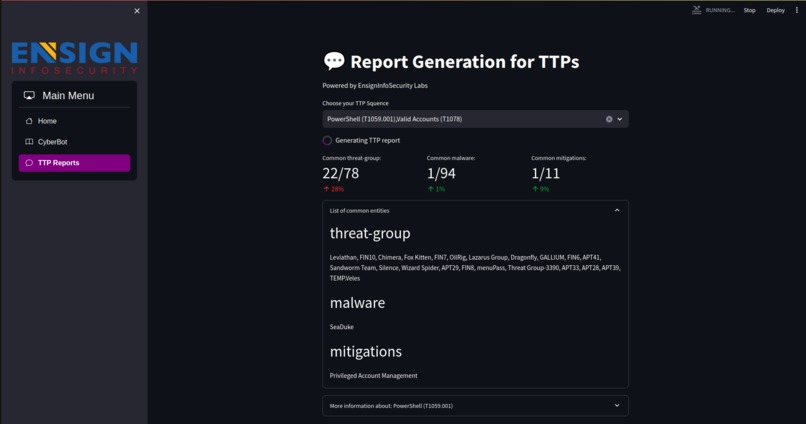Click the 9% common mitigations delta

click(541, 189)
